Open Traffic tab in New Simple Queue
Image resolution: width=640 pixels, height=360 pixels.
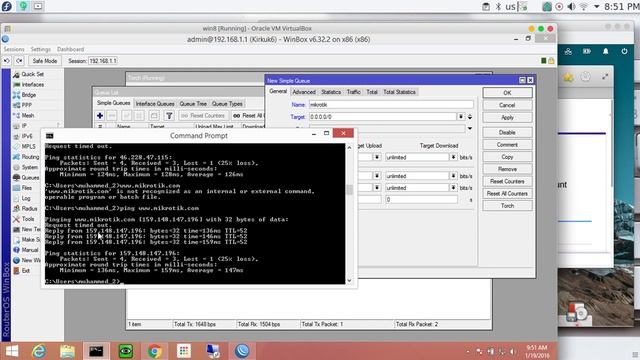(353, 92)
